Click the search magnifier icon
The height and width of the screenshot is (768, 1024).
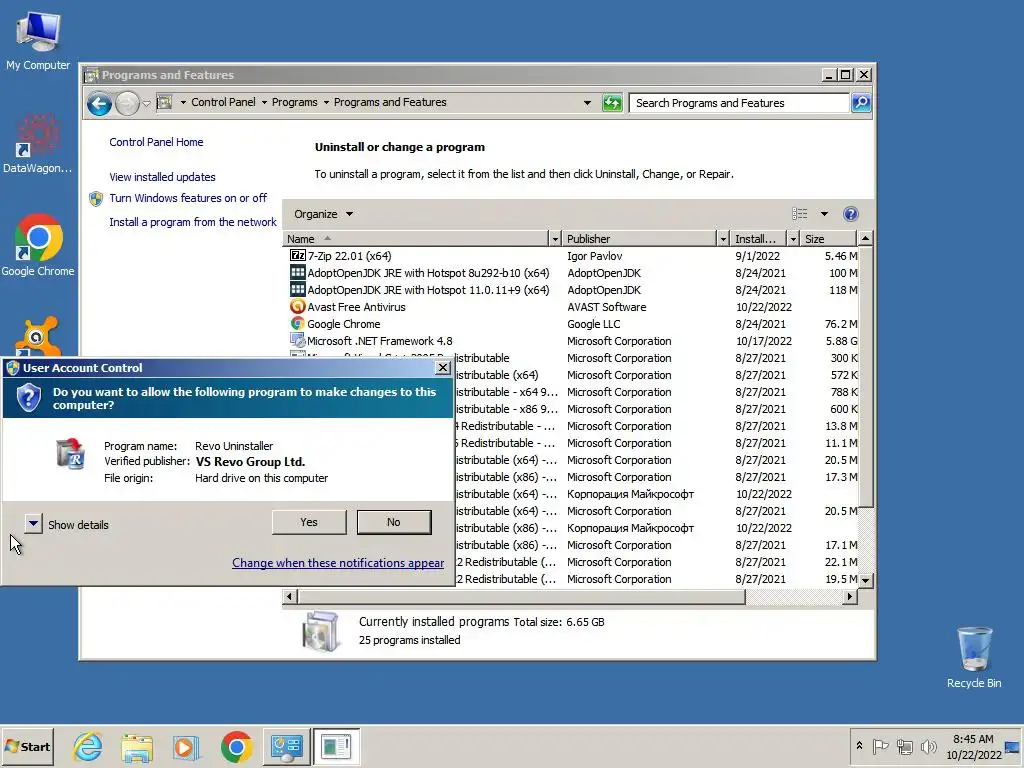[x=861, y=103]
